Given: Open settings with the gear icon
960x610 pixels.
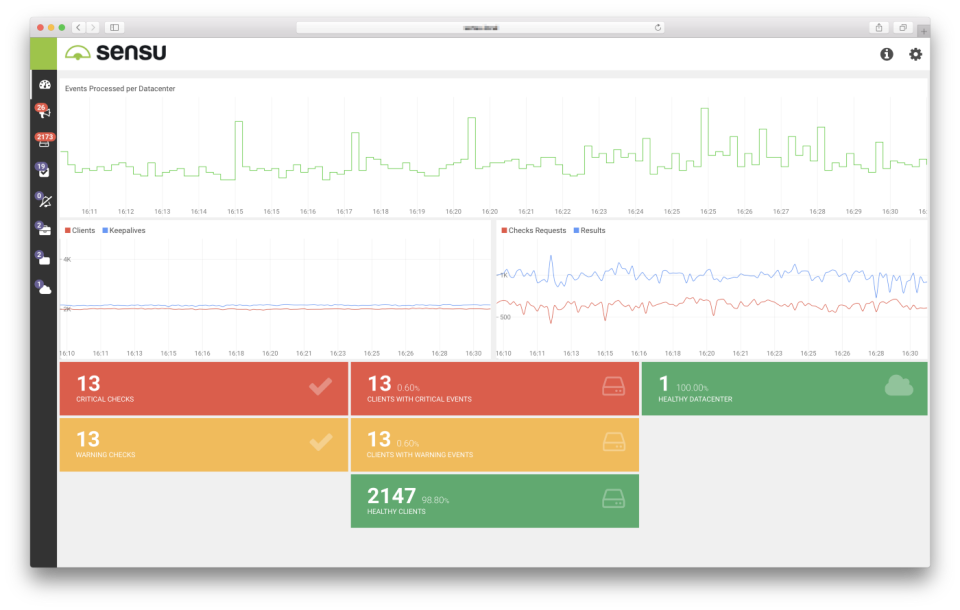Looking at the screenshot, I should pos(914,55).
